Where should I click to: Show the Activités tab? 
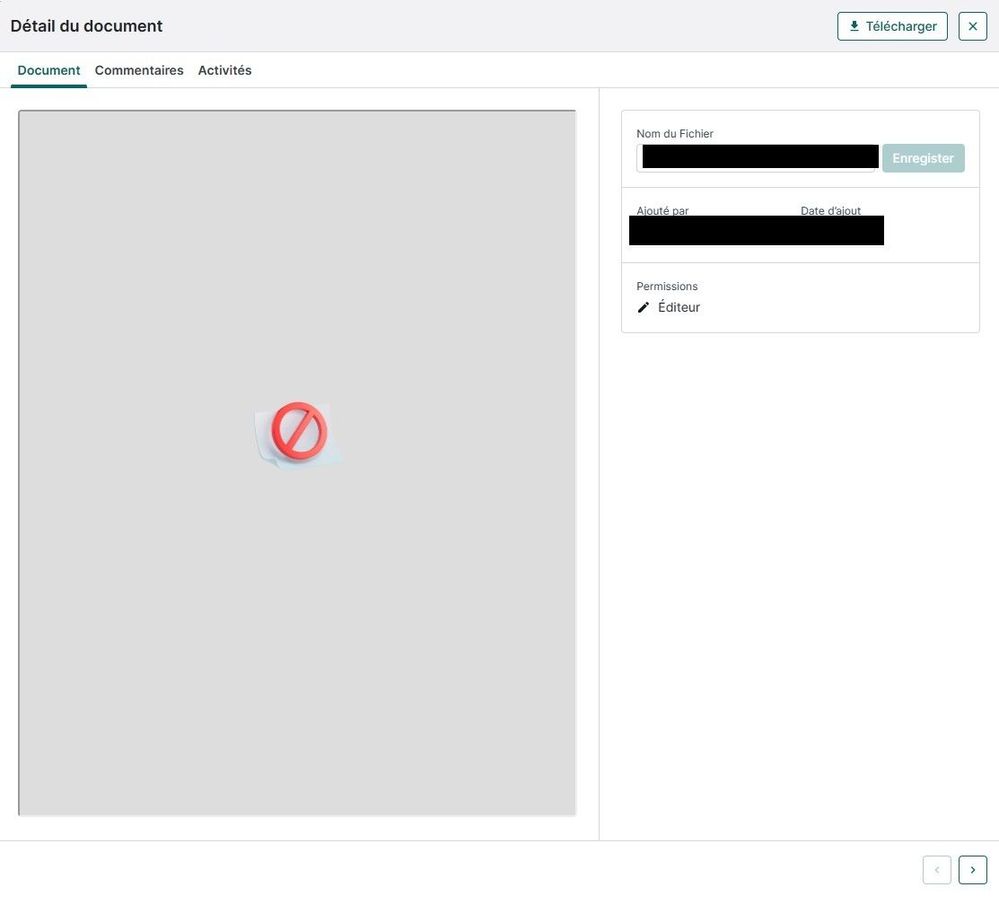coord(225,70)
